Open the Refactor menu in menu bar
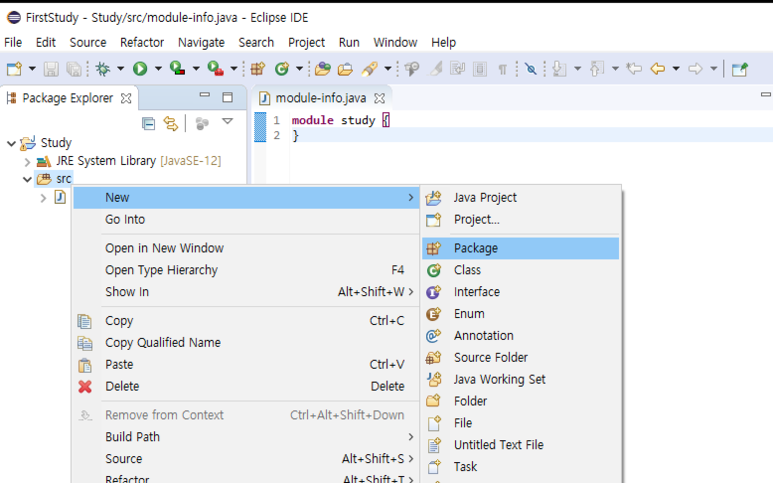 (x=142, y=42)
